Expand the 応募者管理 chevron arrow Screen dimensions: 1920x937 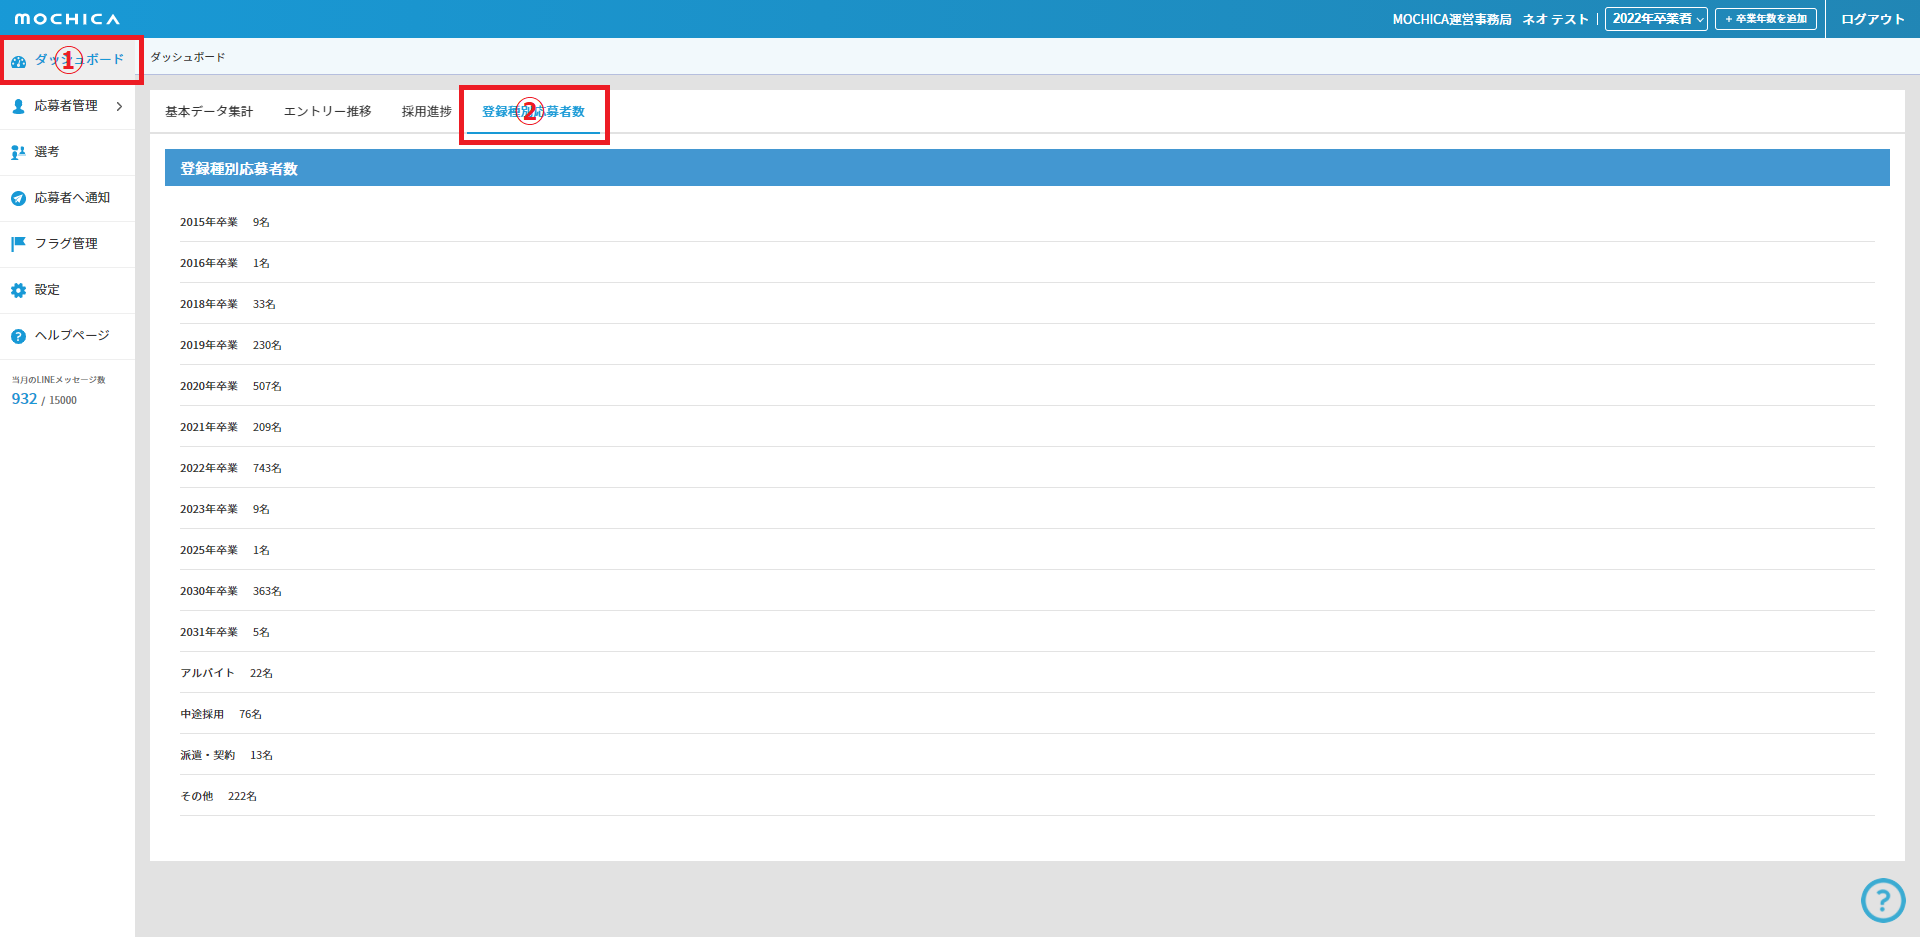click(119, 106)
